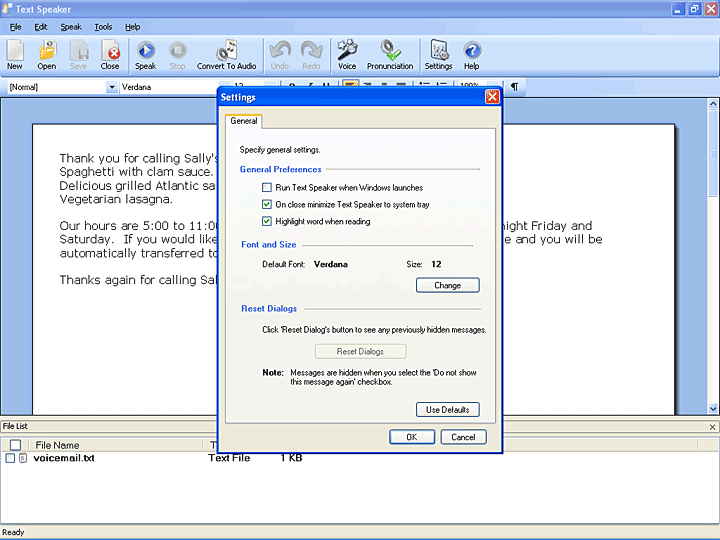Click the '1 KB' size cell
This screenshot has width=720, height=540.
(x=292, y=458)
